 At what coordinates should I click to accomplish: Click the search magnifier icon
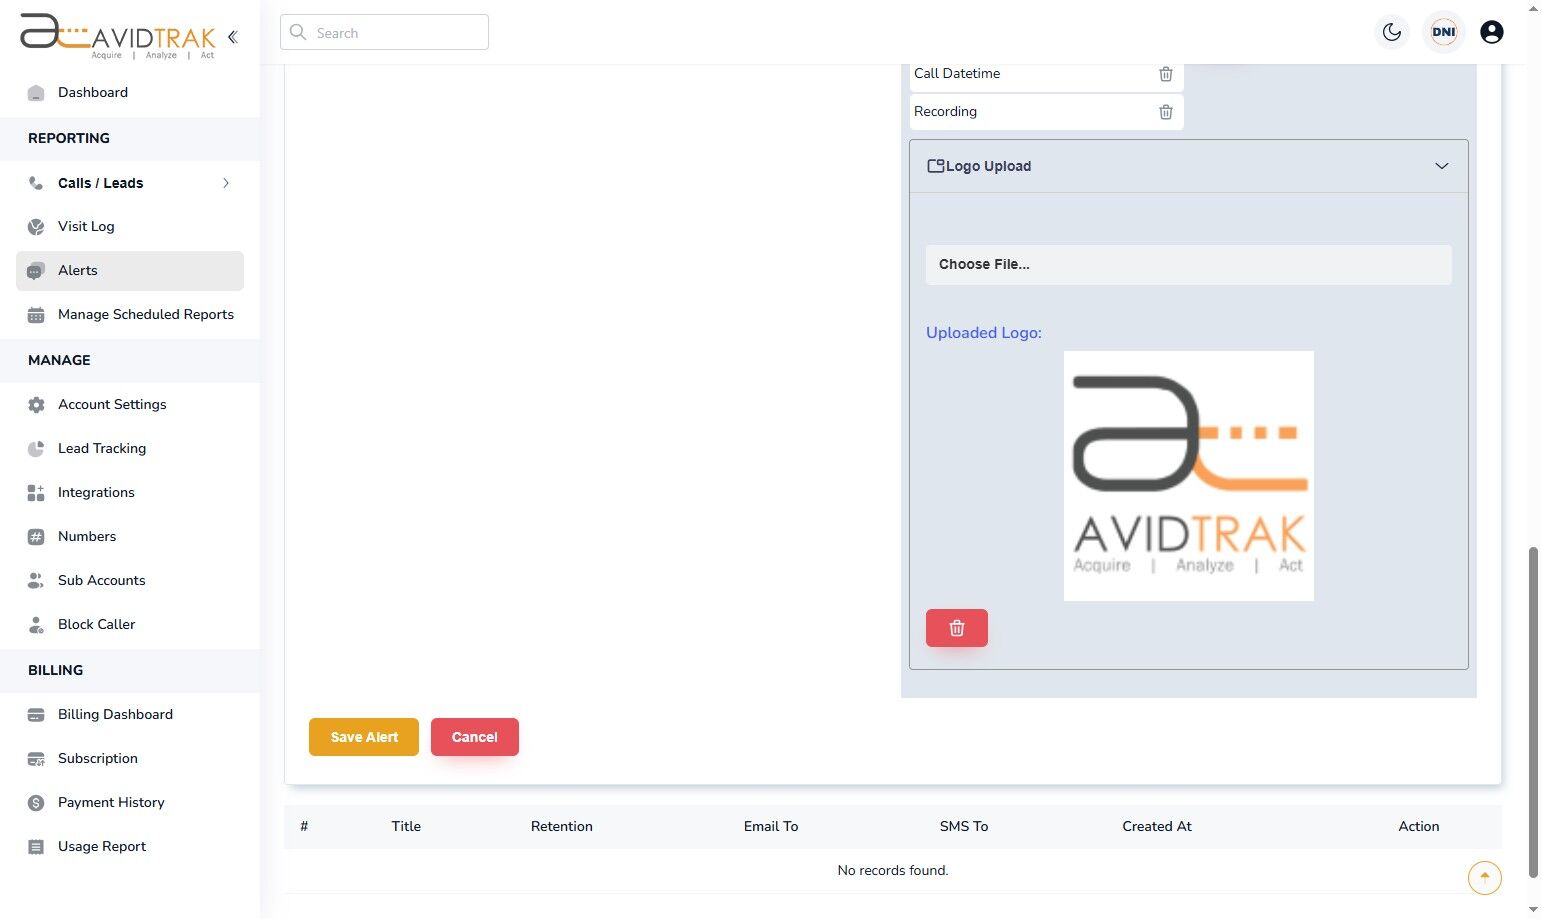click(298, 32)
